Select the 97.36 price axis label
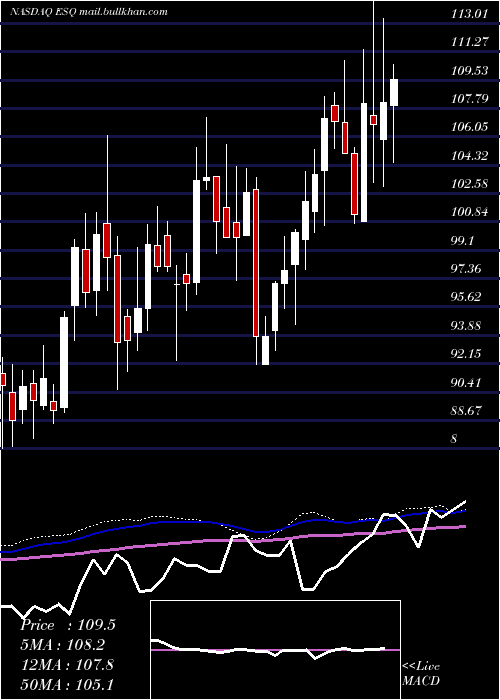Viewport: 500px width, 700px height. tap(467, 269)
